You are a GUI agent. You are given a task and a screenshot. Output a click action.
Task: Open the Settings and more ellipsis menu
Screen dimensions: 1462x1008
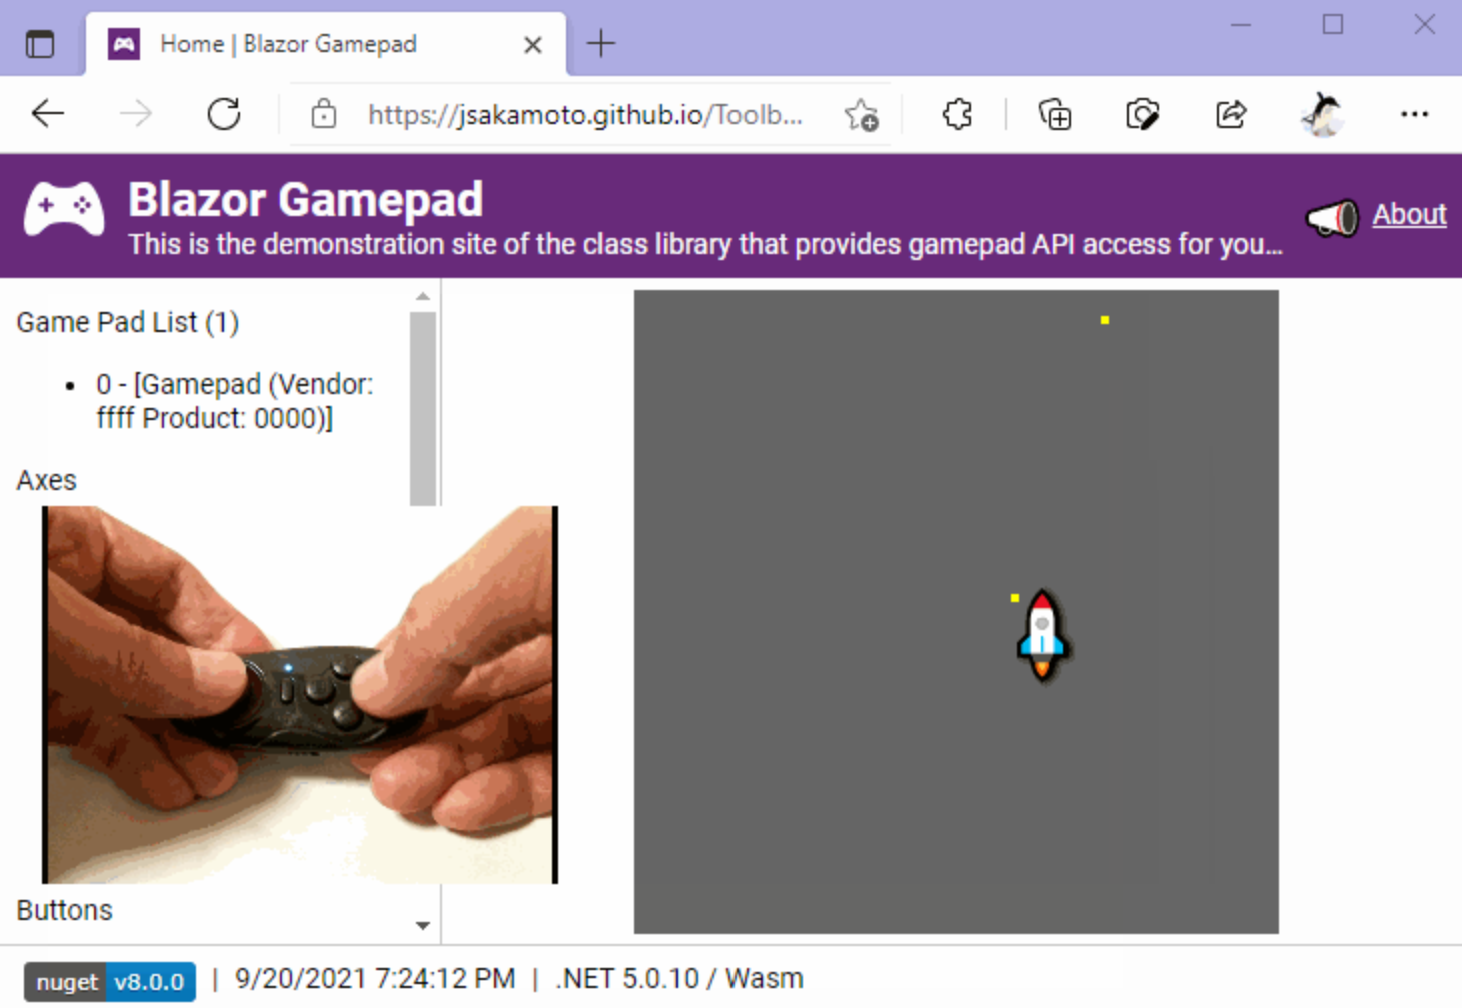click(1414, 114)
